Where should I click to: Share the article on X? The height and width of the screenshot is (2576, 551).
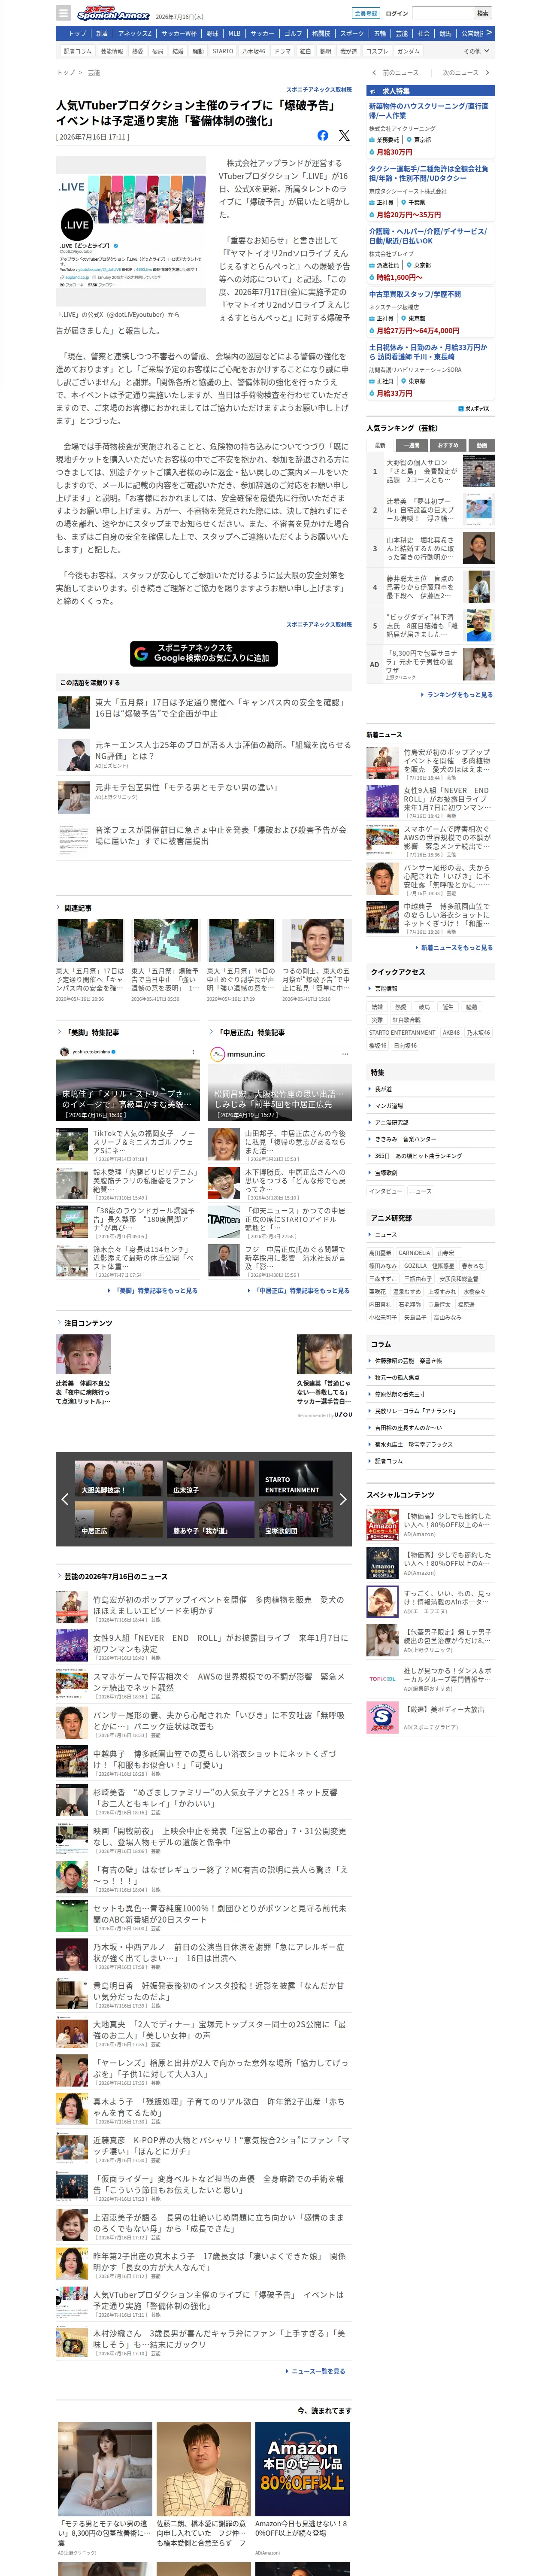344,135
